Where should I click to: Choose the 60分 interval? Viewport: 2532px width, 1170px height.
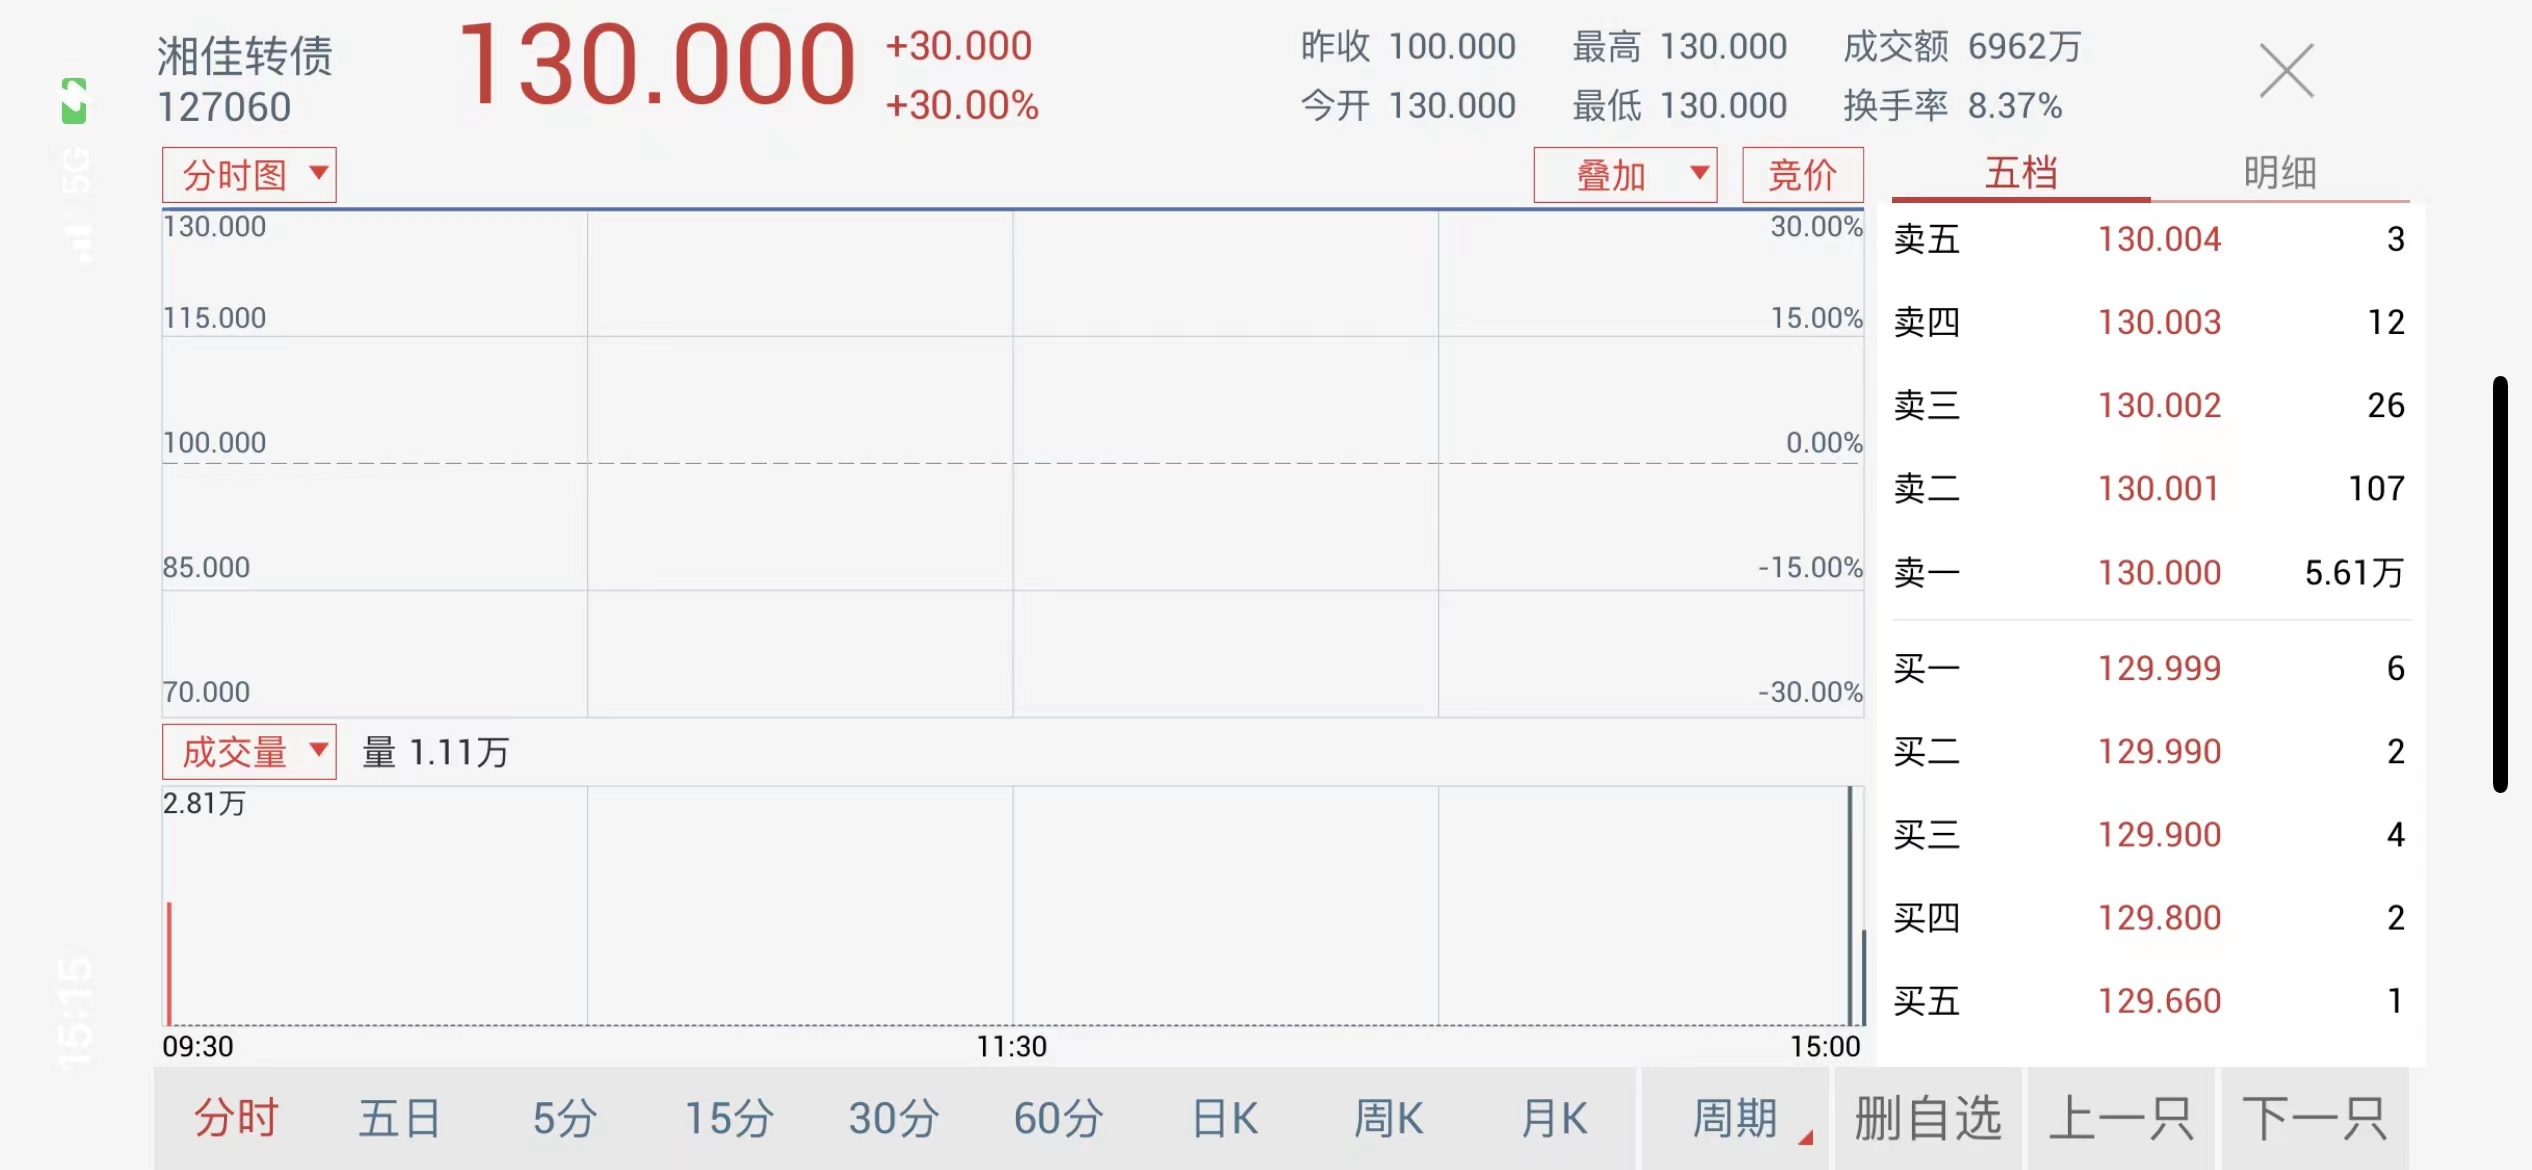(1059, 1118)
